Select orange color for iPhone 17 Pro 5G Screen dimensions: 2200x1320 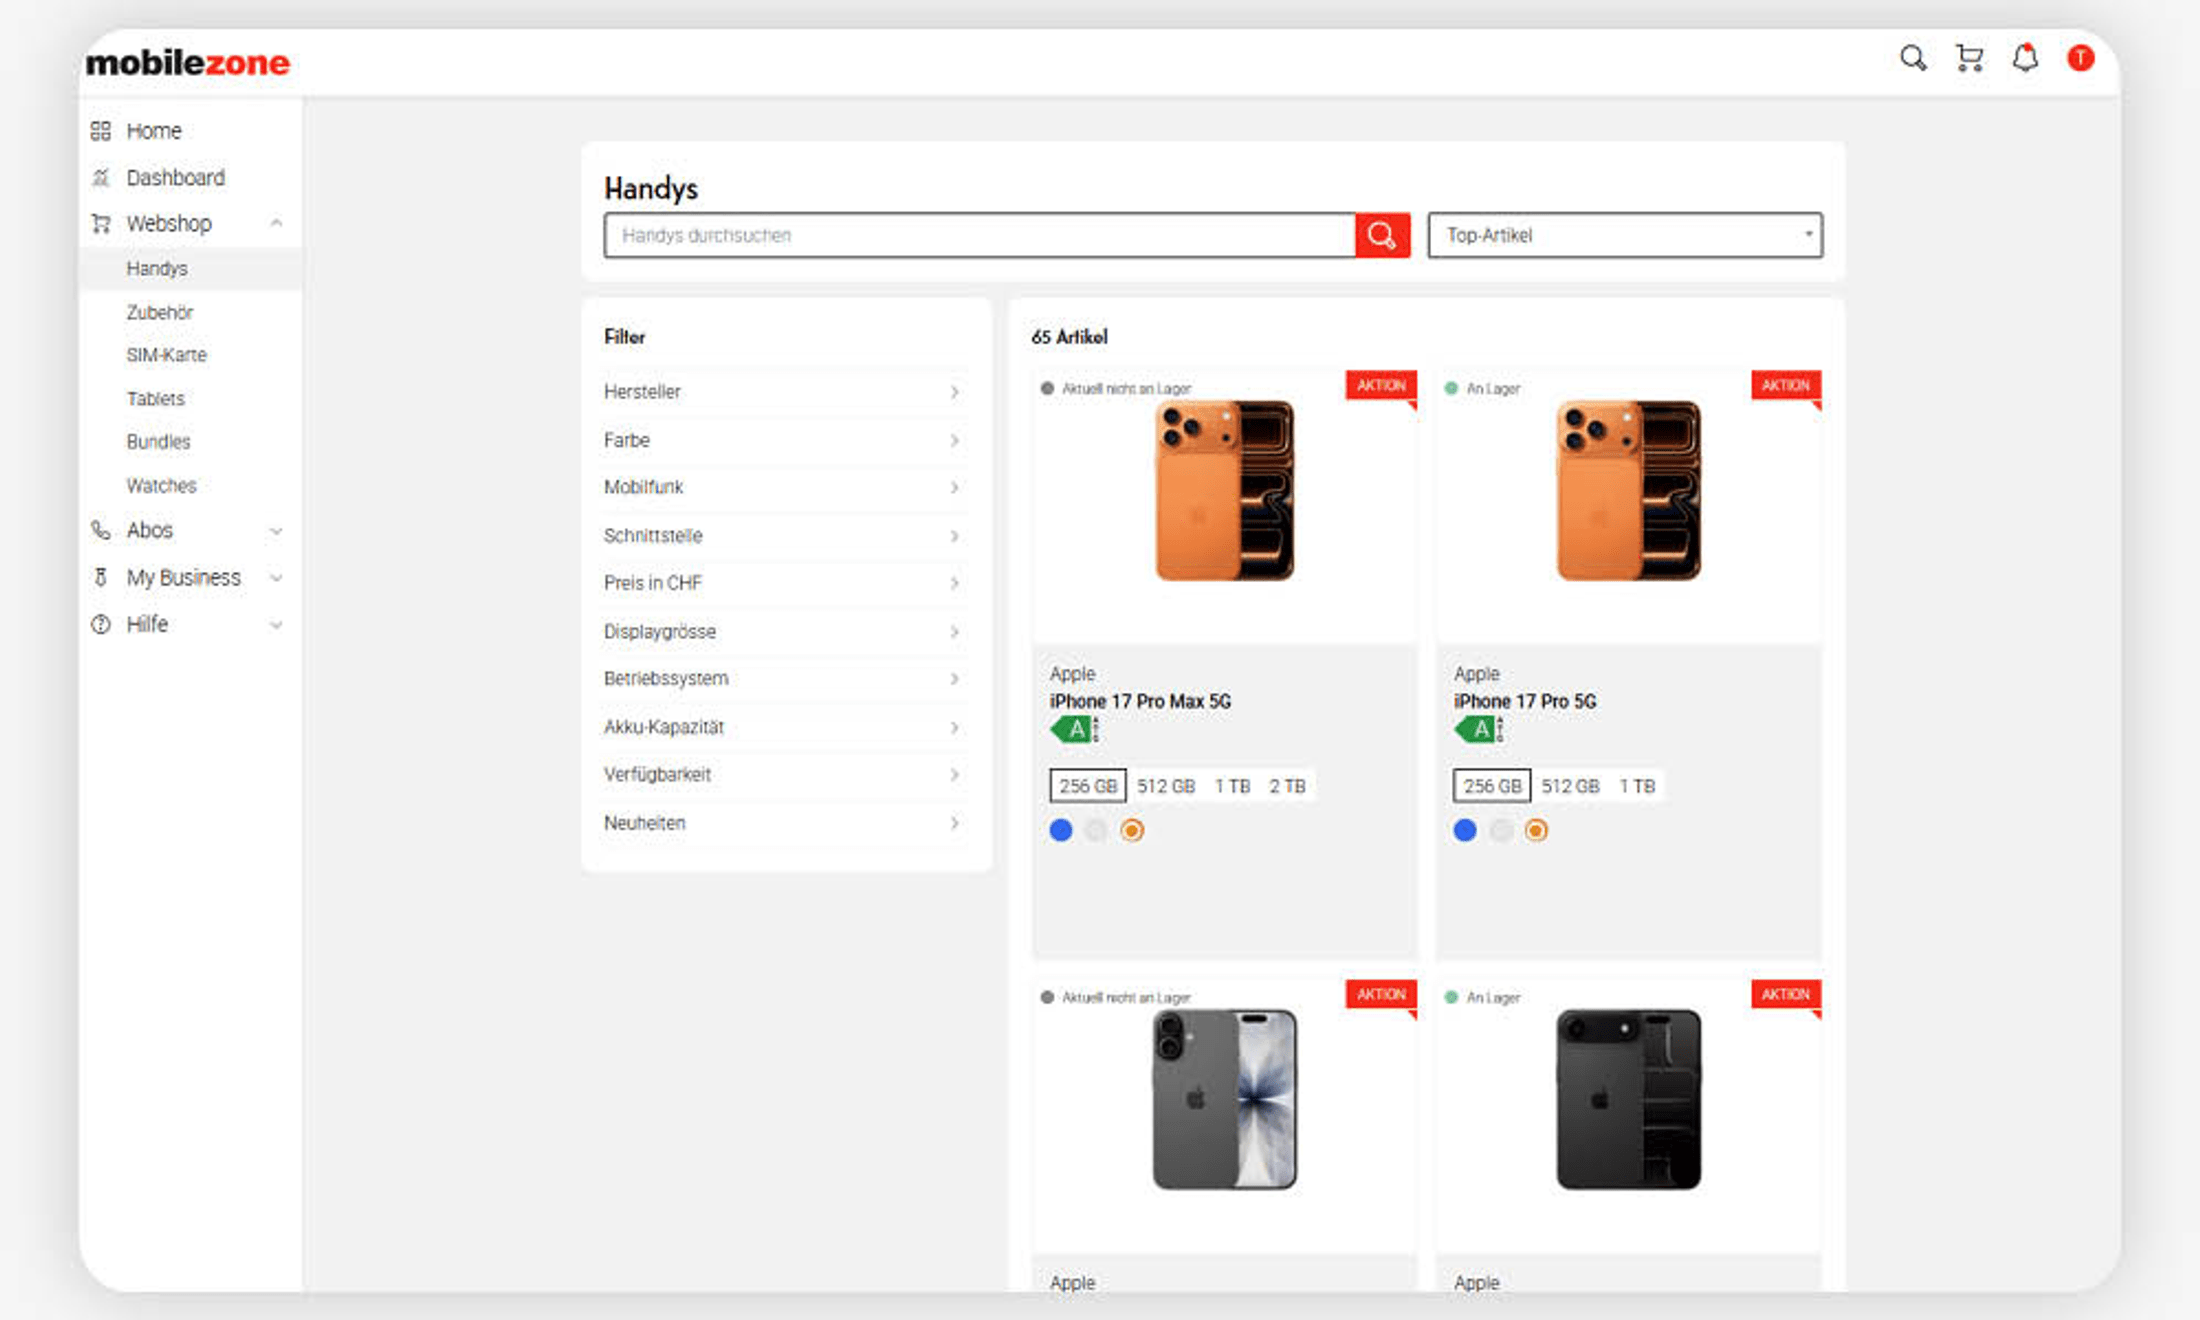[1536, 830]
